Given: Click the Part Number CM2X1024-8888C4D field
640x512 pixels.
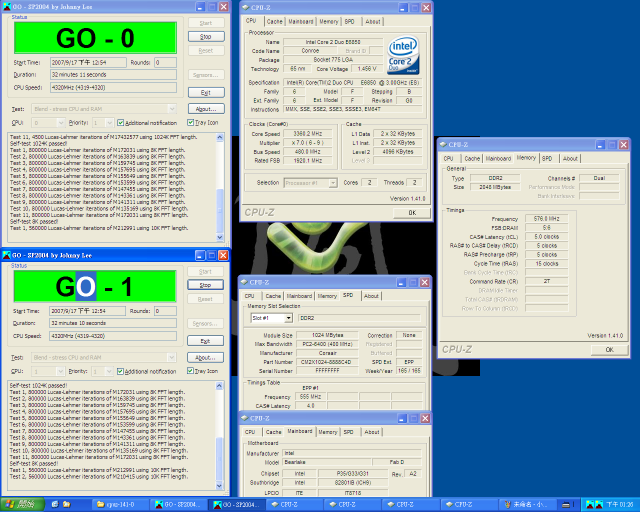Looking at the screenshot, I should click(x=327, y=362).
